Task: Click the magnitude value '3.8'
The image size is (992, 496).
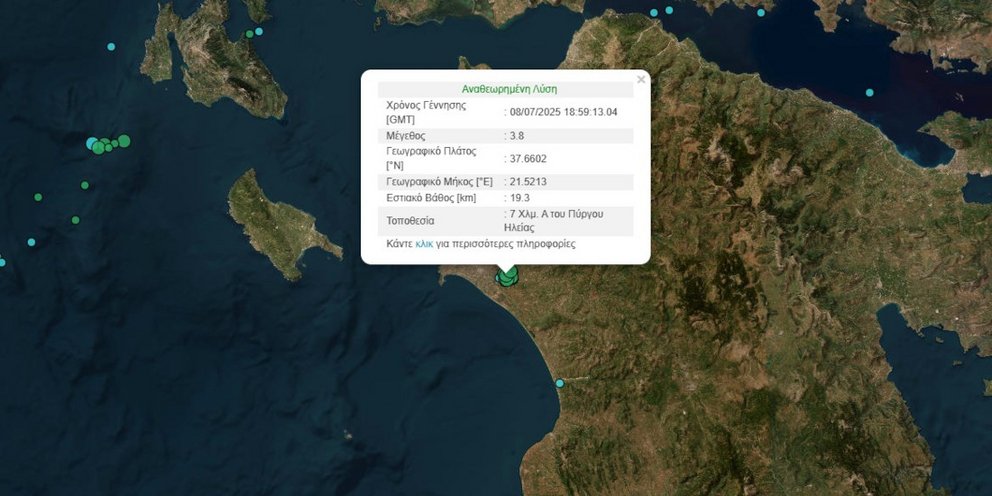Action: coord(518,135)
